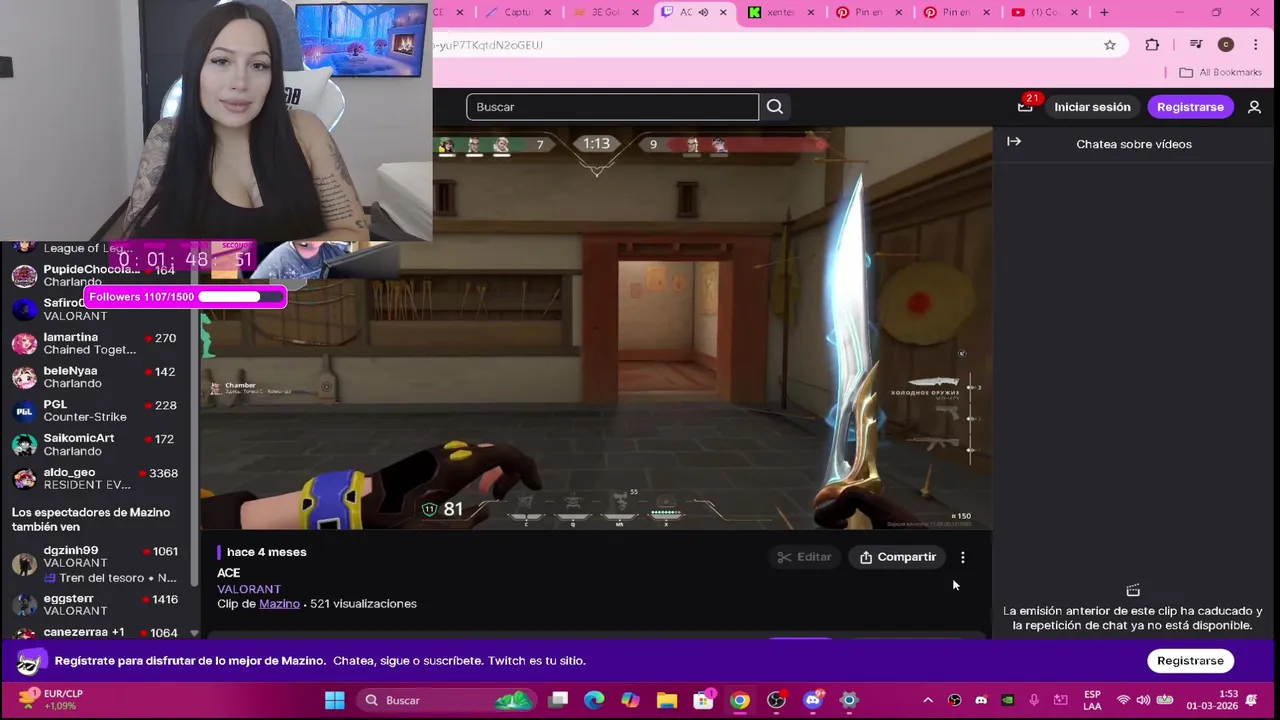Open network Wi-Fi tray icon
Image resolution: width=1280 pixels, height=720 pixels.
pyautogui.click(x=1123, y=700)
